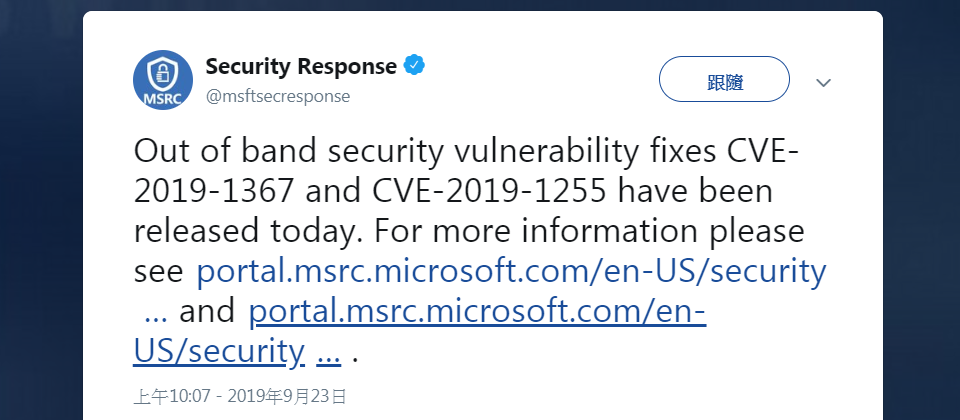960x420 pixels.
Task: Open first portal.msrc.microsoft.com/en-US/security link
Action: (x=511, y=271)
